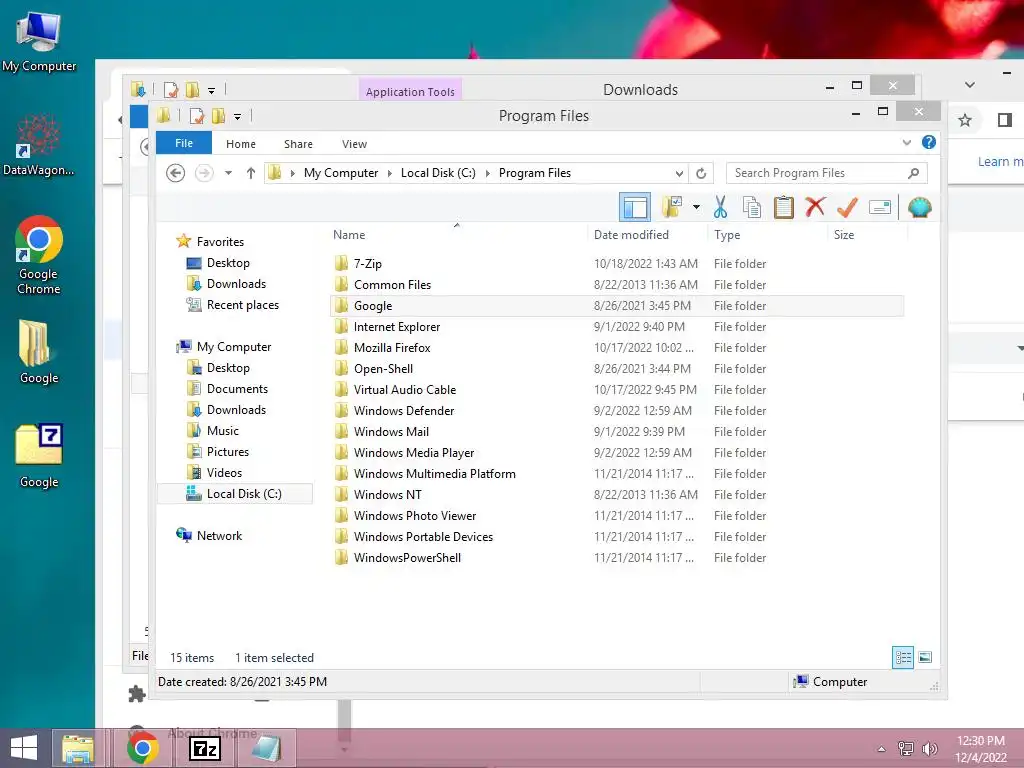Click the red X Delete icon
The height and width of the screenshot is (768, 1024).
tap(814, 207)
